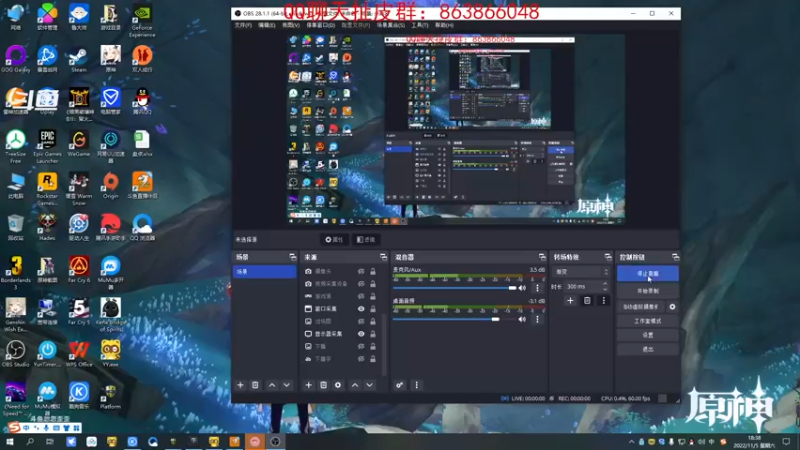Screen dimensions: 800x450
Task: Mute the 桌面音频 speaker icon
Action: coord(522,319)
